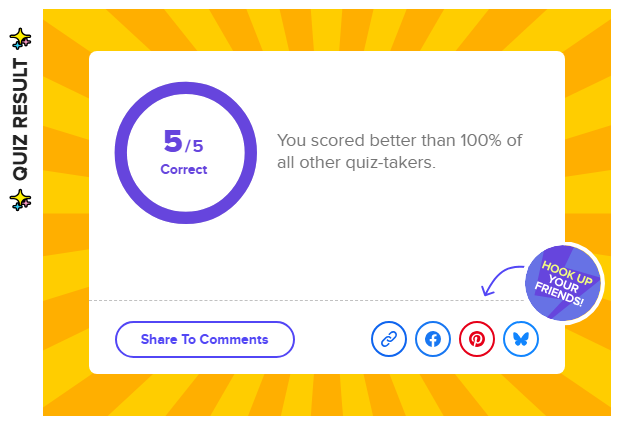622x428 pixels.
Task: Share the result on Facebook
Action: pos(433,339)
